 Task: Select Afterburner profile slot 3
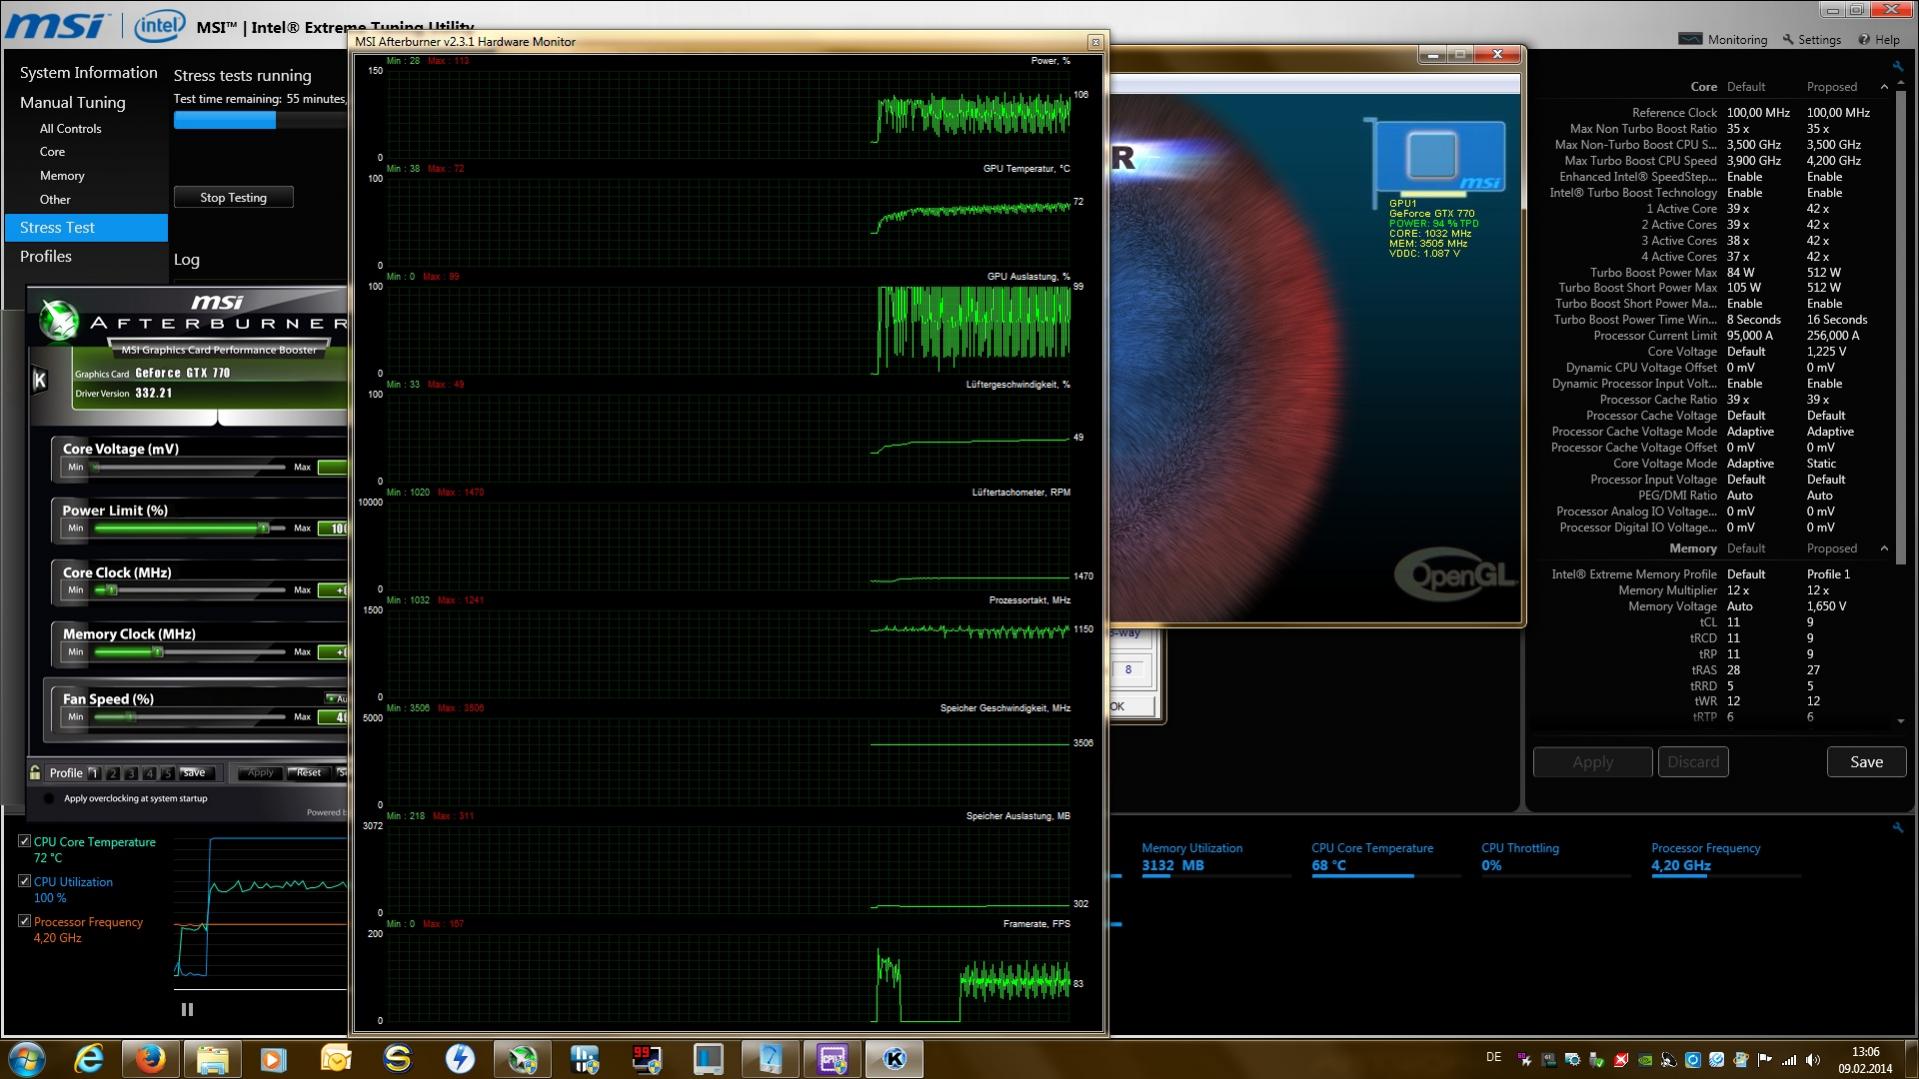[131, 773]
